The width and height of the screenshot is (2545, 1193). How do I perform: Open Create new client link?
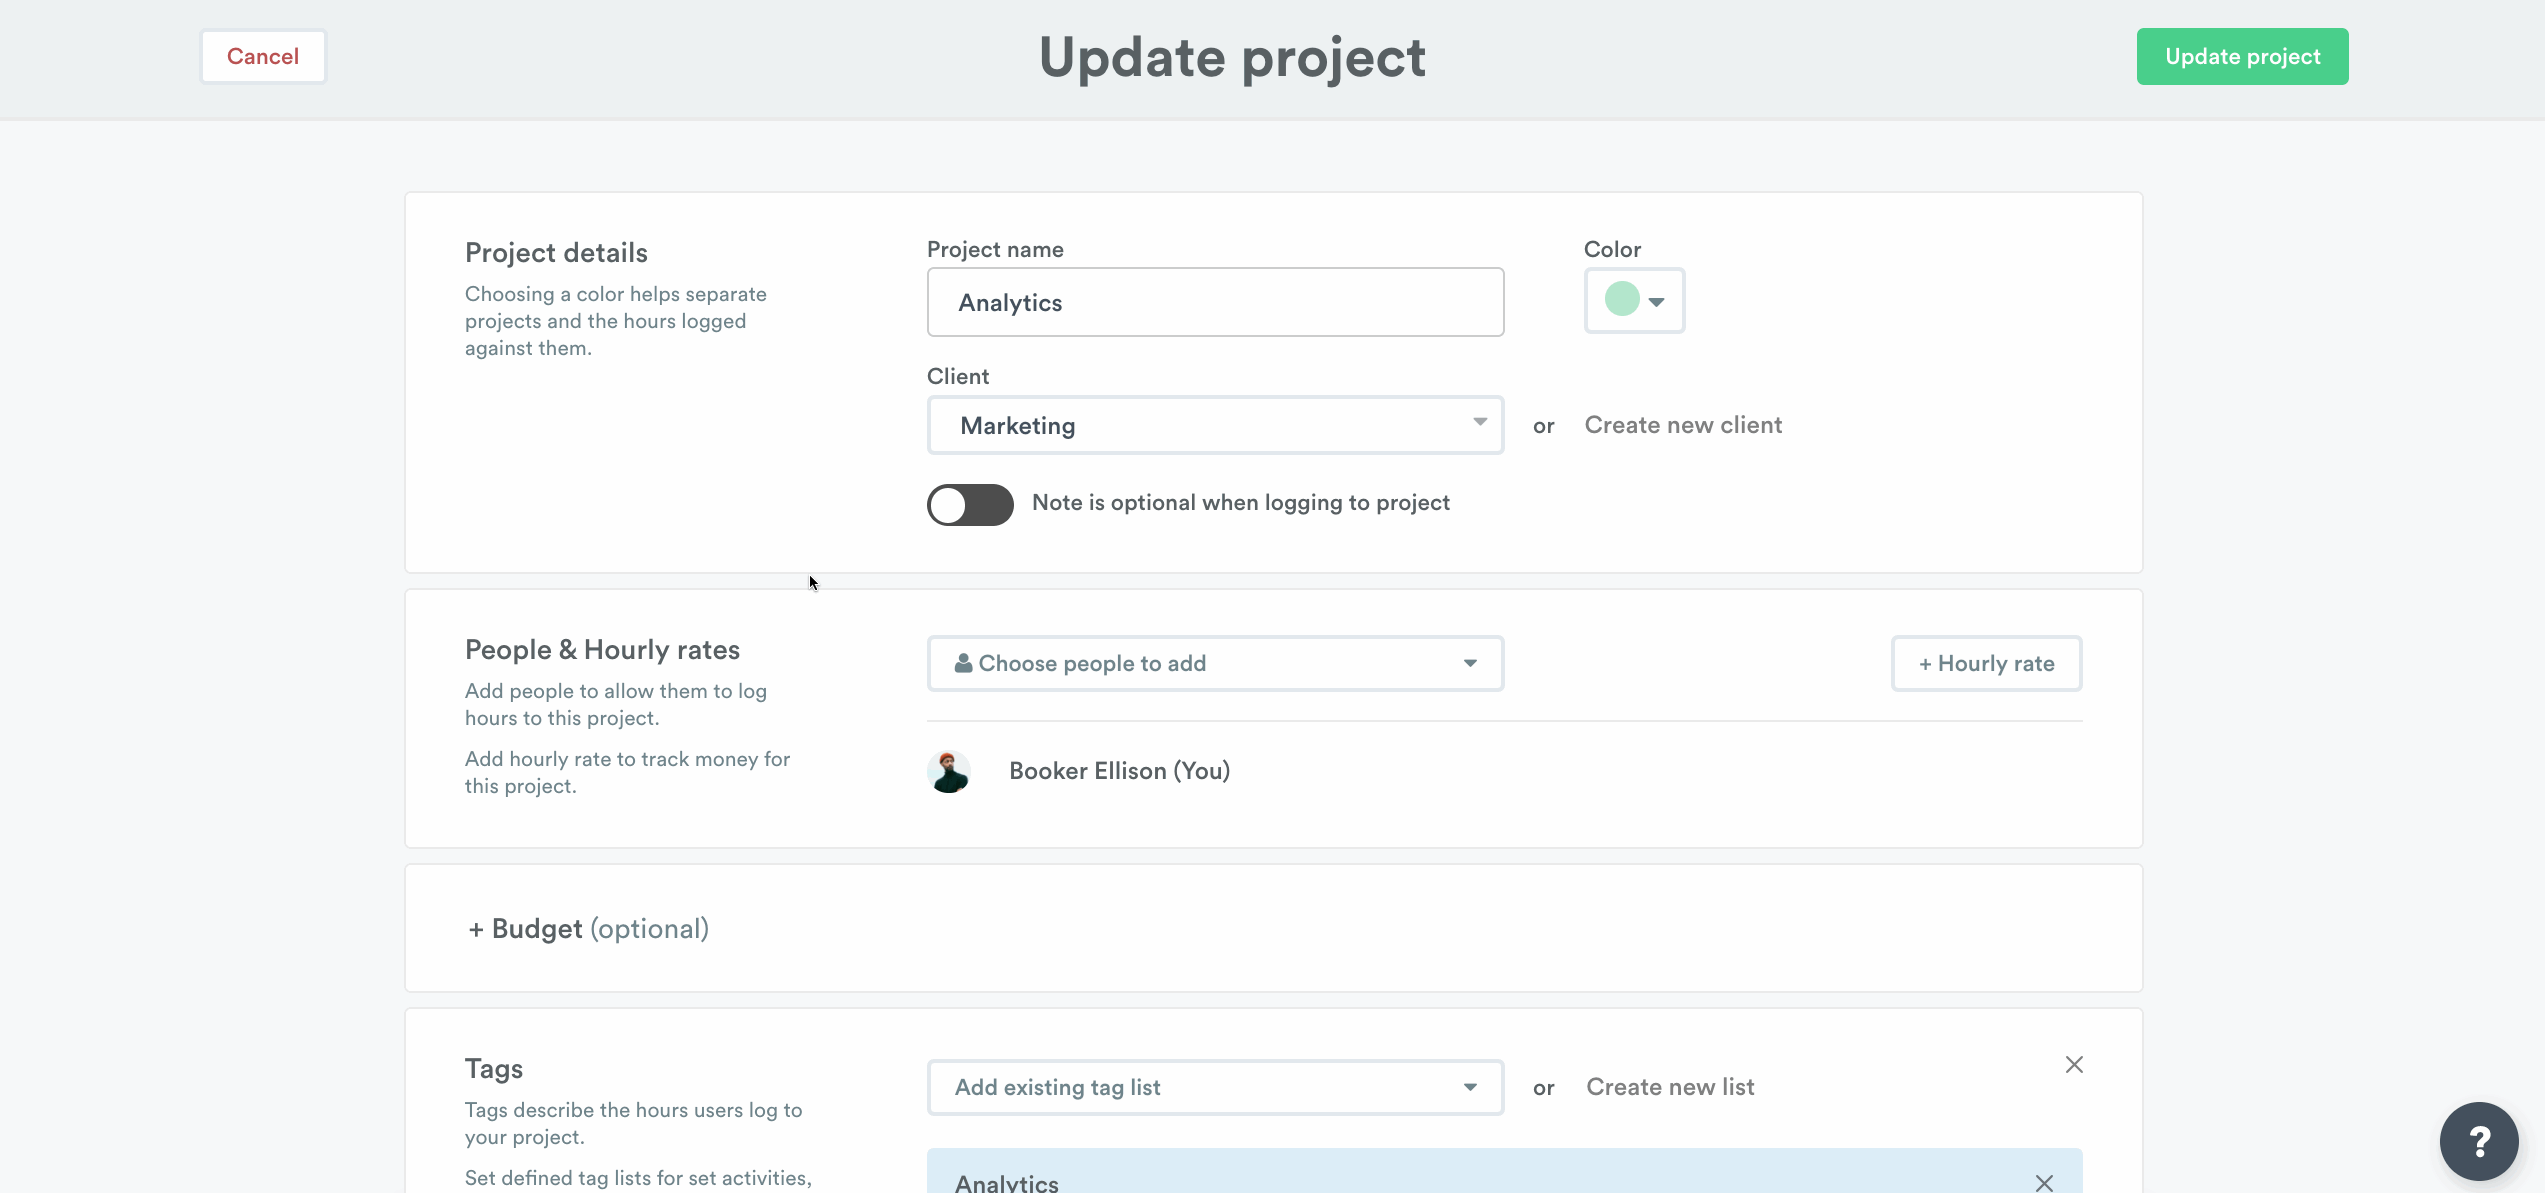click(x=1683, y=424)
